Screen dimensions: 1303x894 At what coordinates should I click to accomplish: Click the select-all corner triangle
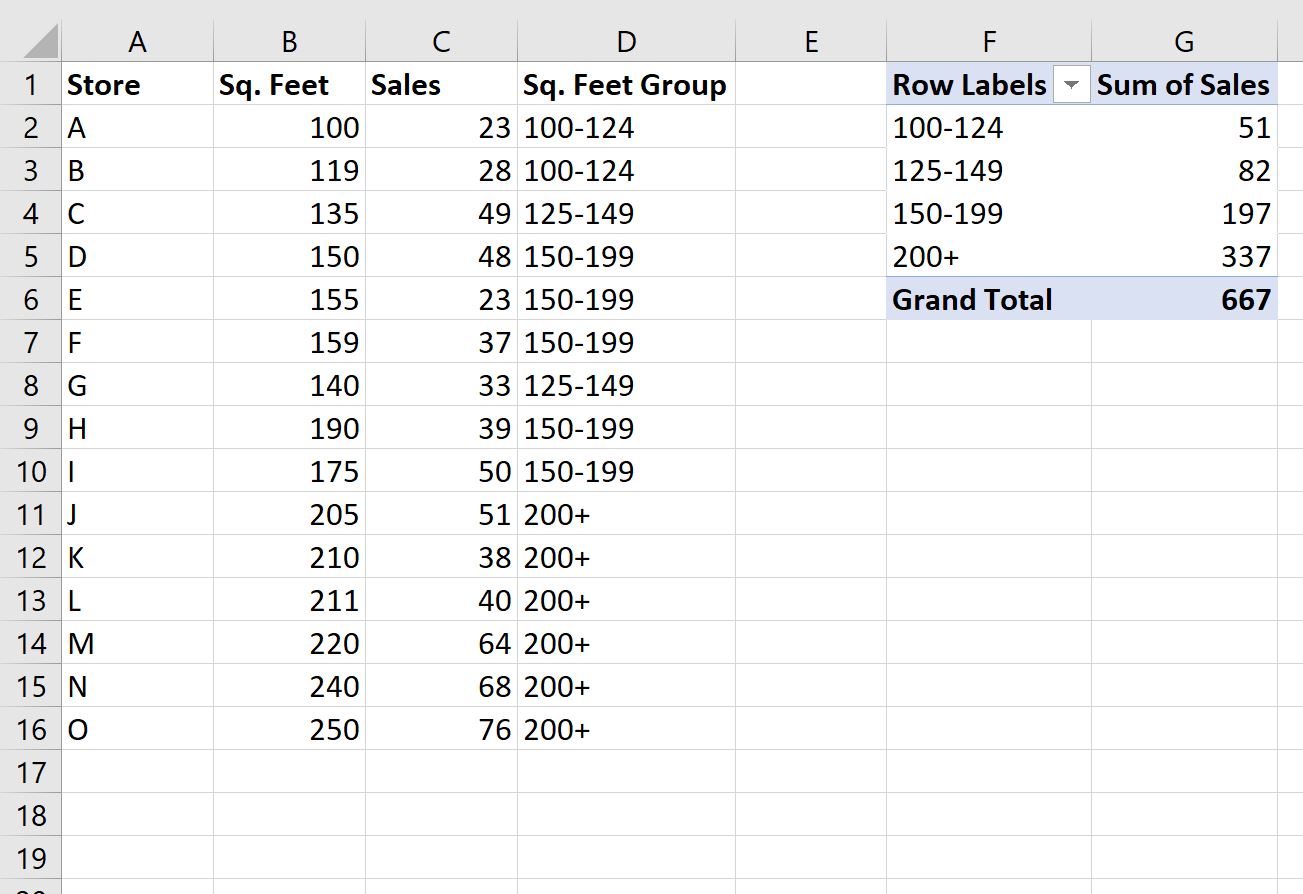tap(38, 42)
